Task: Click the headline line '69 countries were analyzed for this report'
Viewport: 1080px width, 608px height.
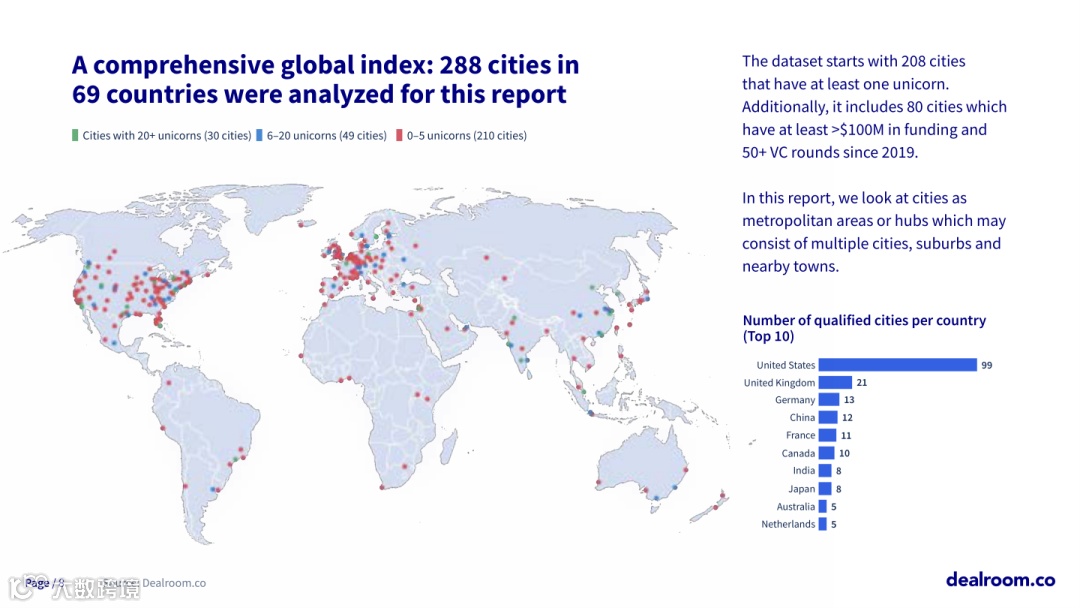Action: click(319, 94)
